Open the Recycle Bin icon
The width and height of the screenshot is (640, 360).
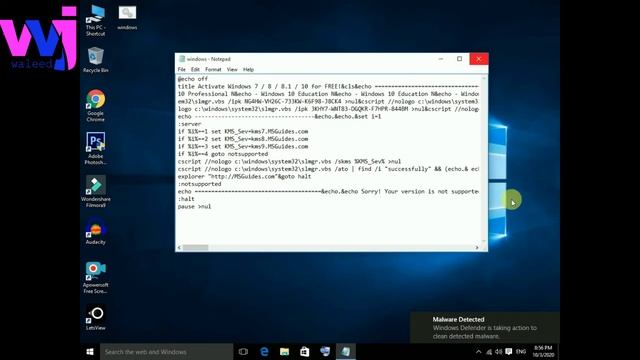click(x=96, y=60)
